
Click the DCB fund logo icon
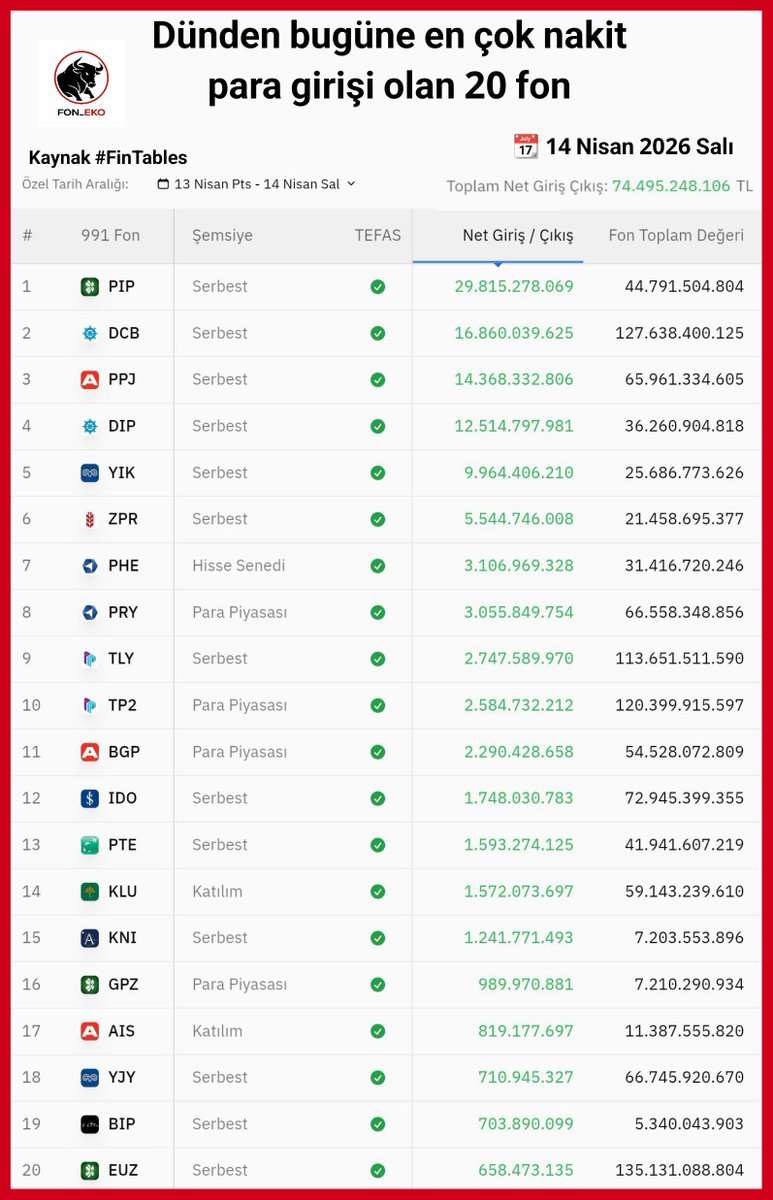pyautogui.click(x=90, y=333)
